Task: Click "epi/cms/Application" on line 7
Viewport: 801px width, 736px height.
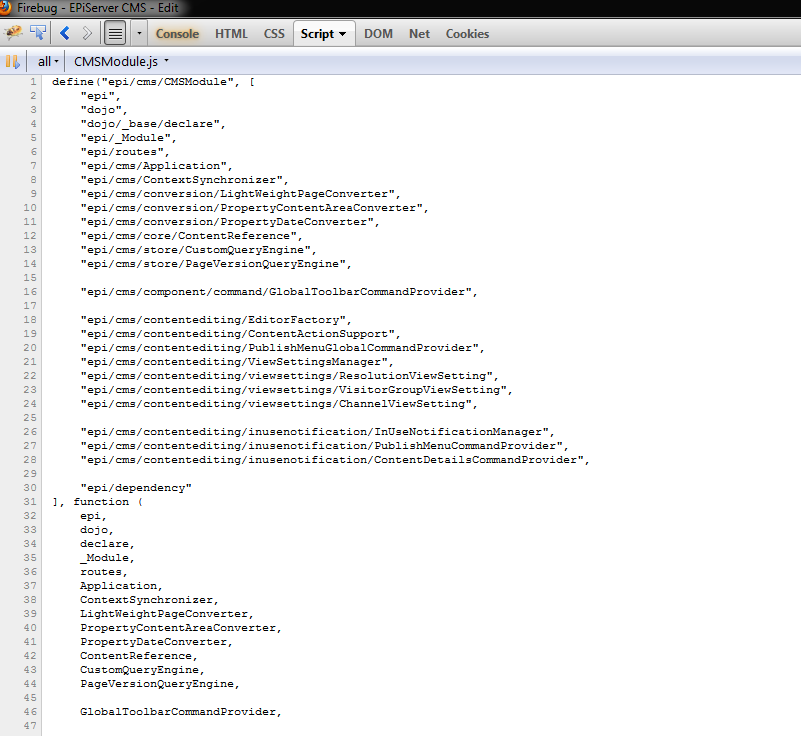Action: click(x=156, y=166)
